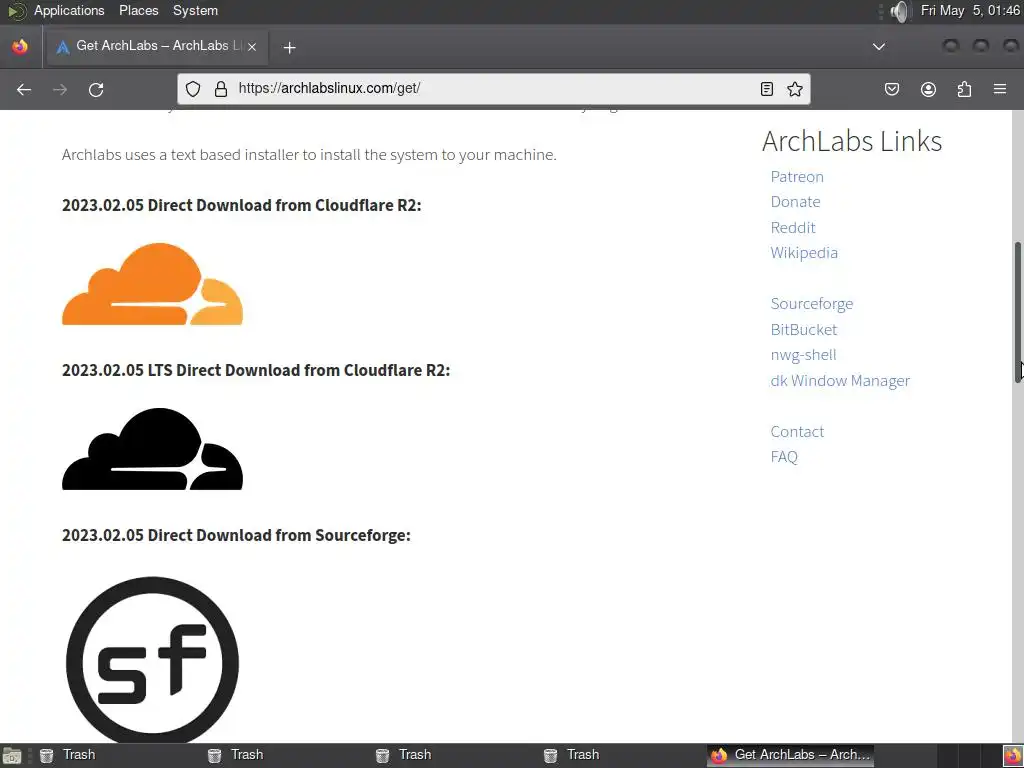
Task: Open the Patreon link
Action: tap(797, 177)
